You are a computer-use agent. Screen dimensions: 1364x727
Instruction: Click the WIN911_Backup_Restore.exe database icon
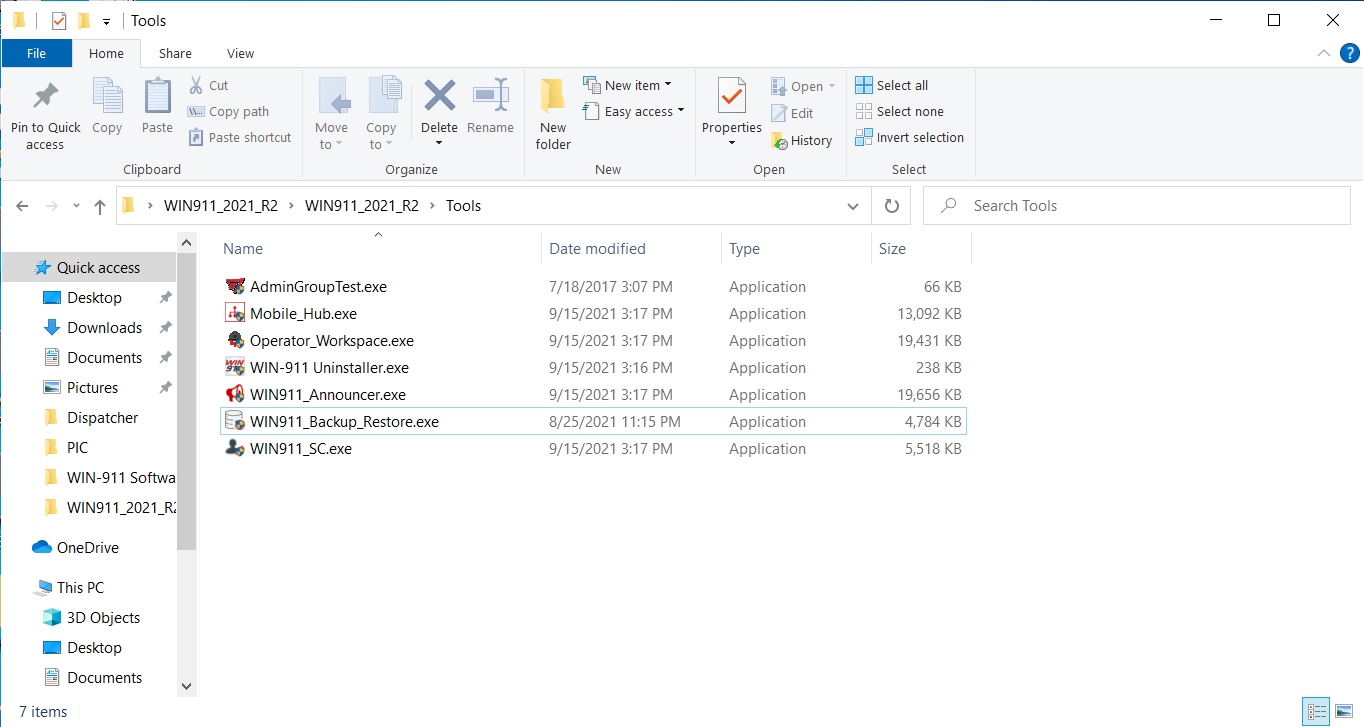point(235,422)
